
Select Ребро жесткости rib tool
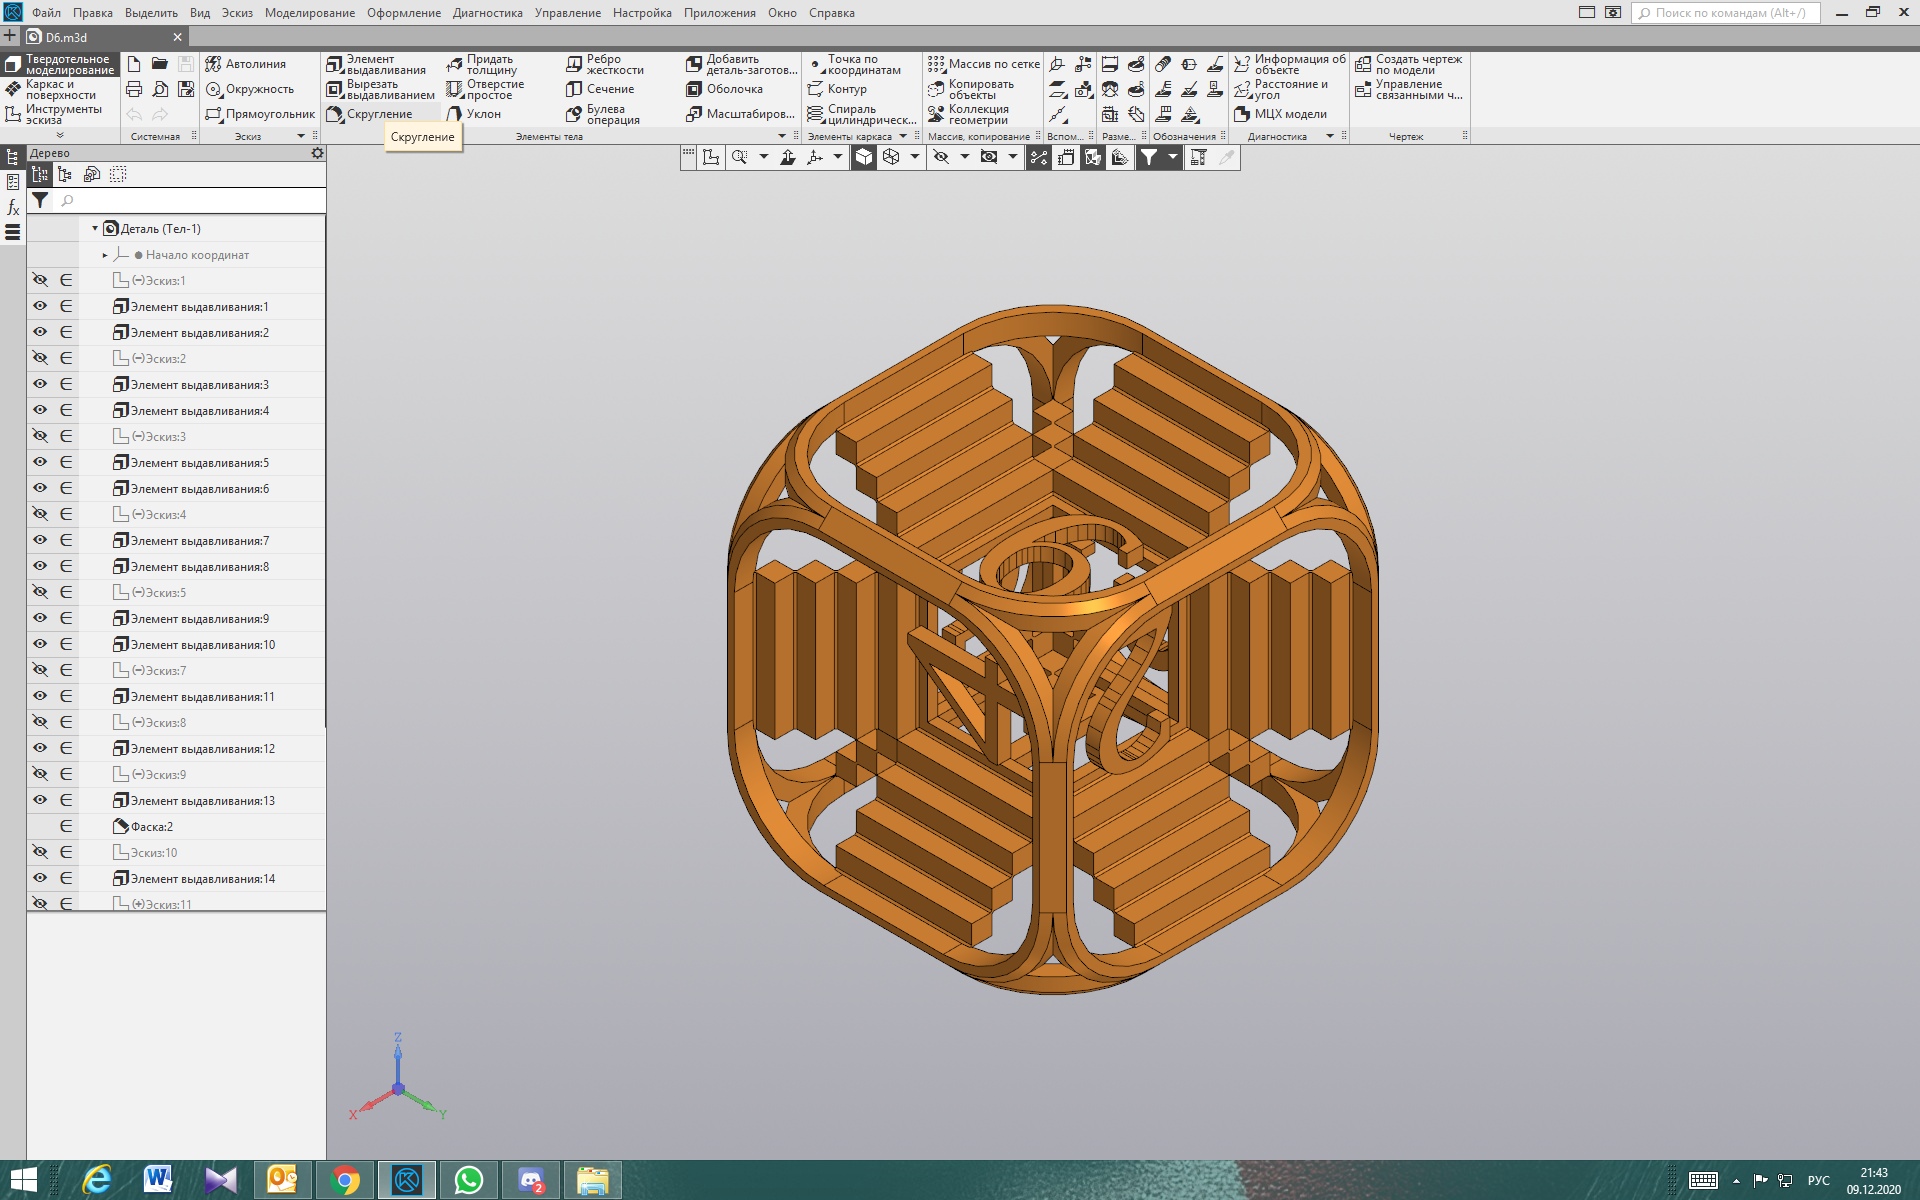[x=605, y=65]
